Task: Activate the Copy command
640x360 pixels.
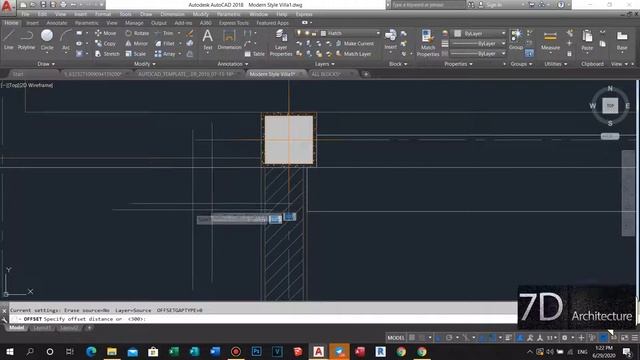Action: coord(105,43)
